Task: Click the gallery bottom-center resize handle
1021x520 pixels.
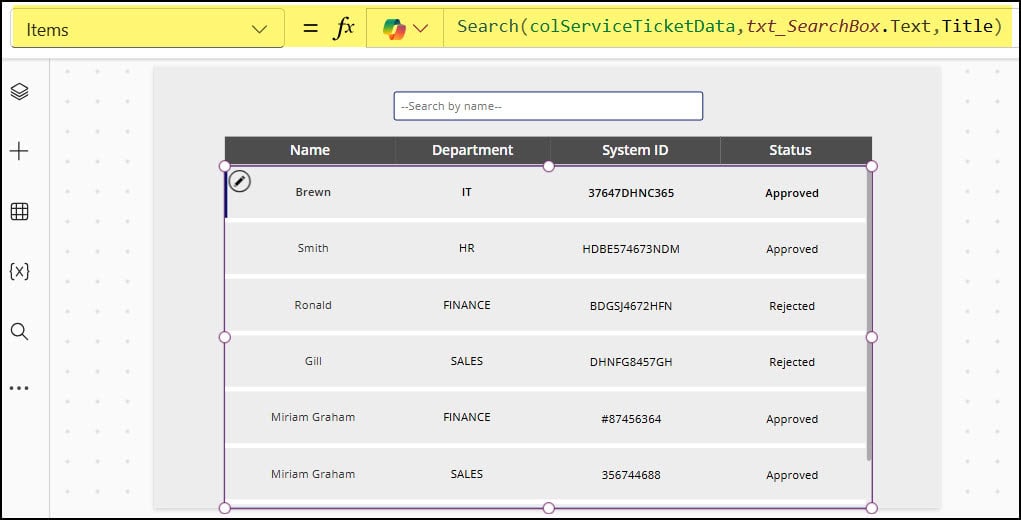Action: (548, 508)
